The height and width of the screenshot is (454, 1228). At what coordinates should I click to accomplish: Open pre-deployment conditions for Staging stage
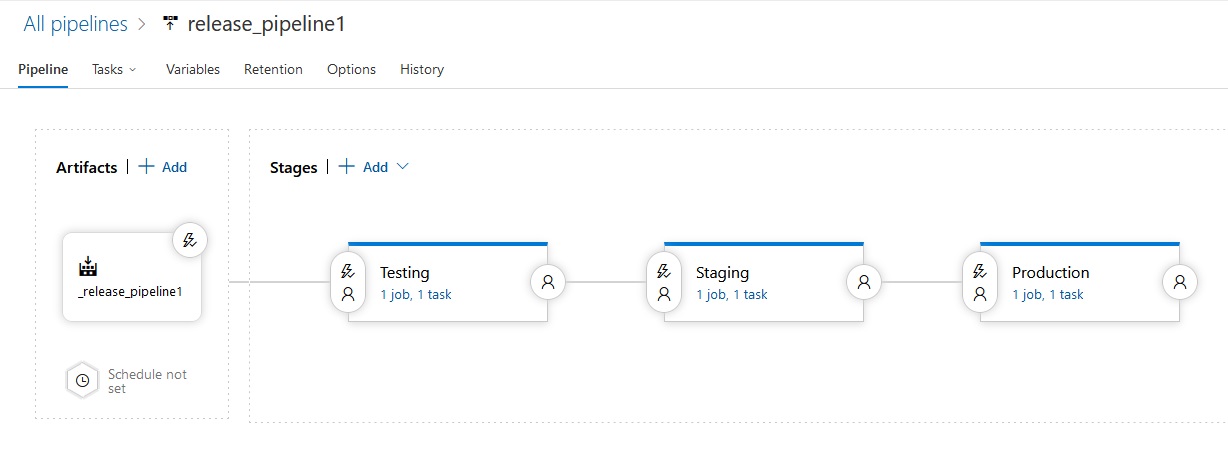point(664,282)
